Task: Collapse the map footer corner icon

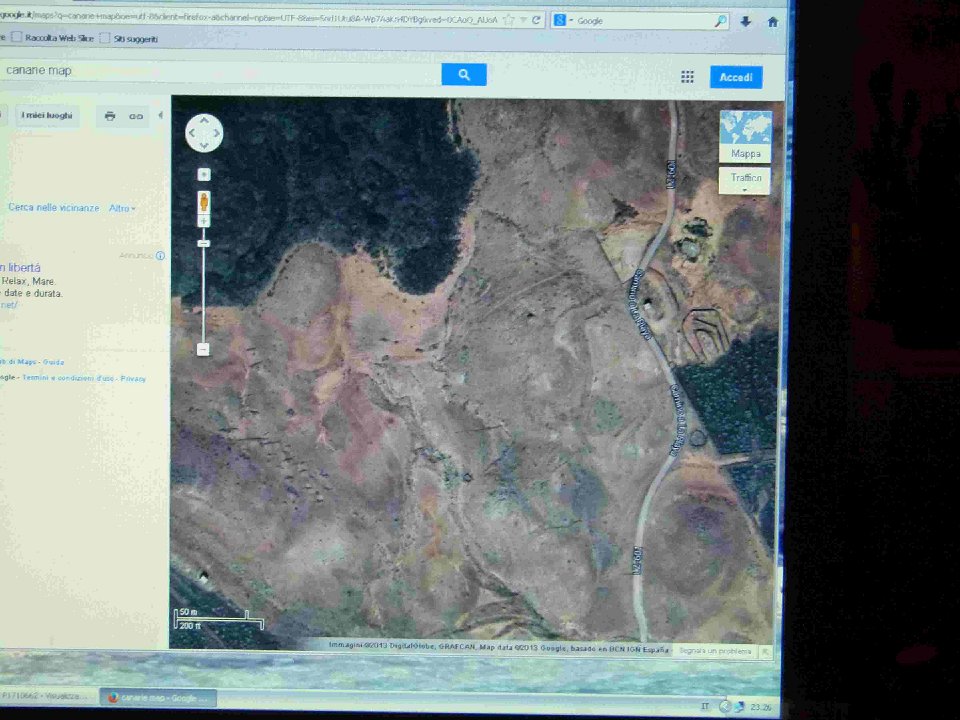Action: 765,652
